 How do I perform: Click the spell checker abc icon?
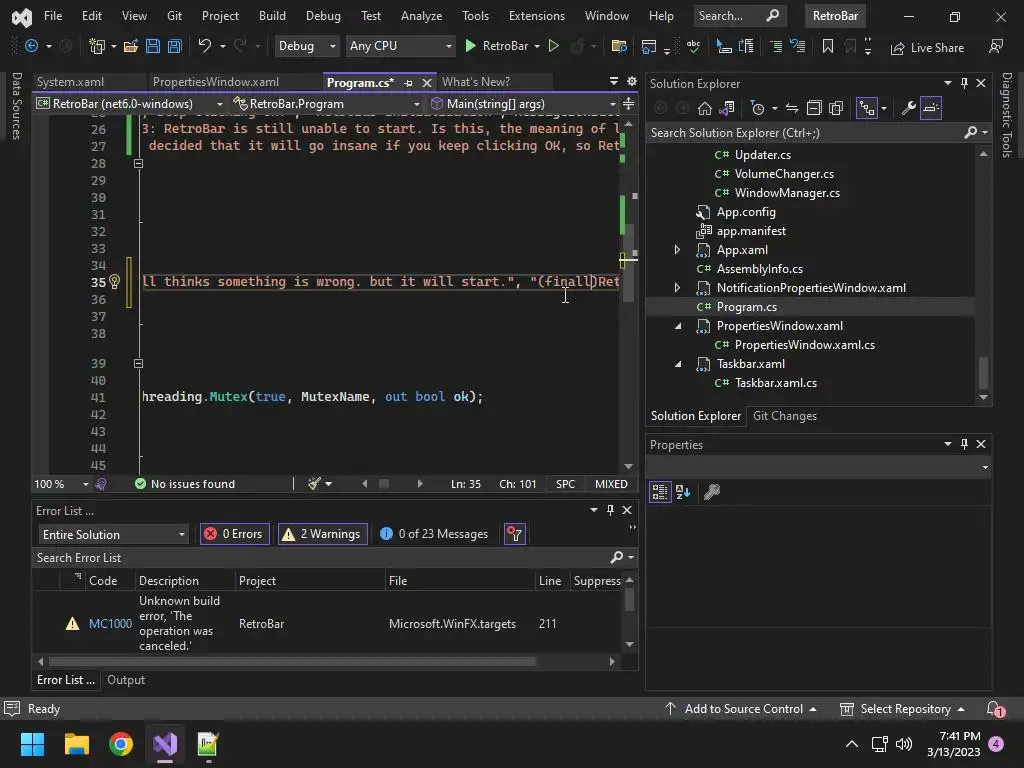pos(693,46)
